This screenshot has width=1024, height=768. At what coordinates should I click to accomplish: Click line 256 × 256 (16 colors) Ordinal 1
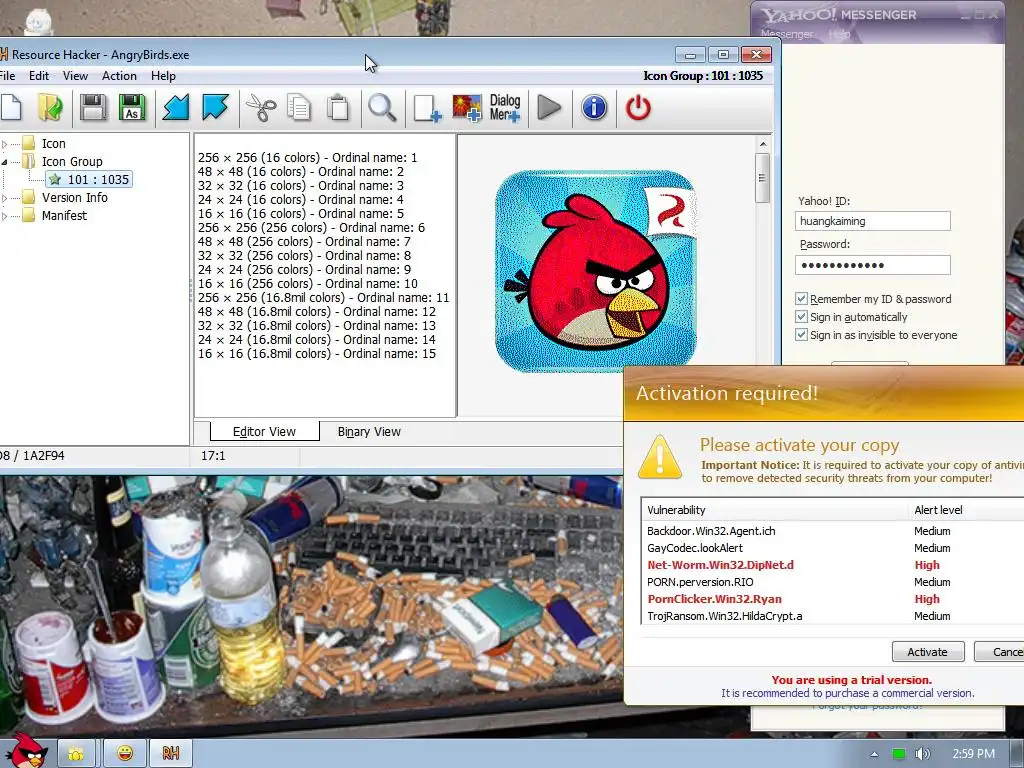click(x=307, y=157)
